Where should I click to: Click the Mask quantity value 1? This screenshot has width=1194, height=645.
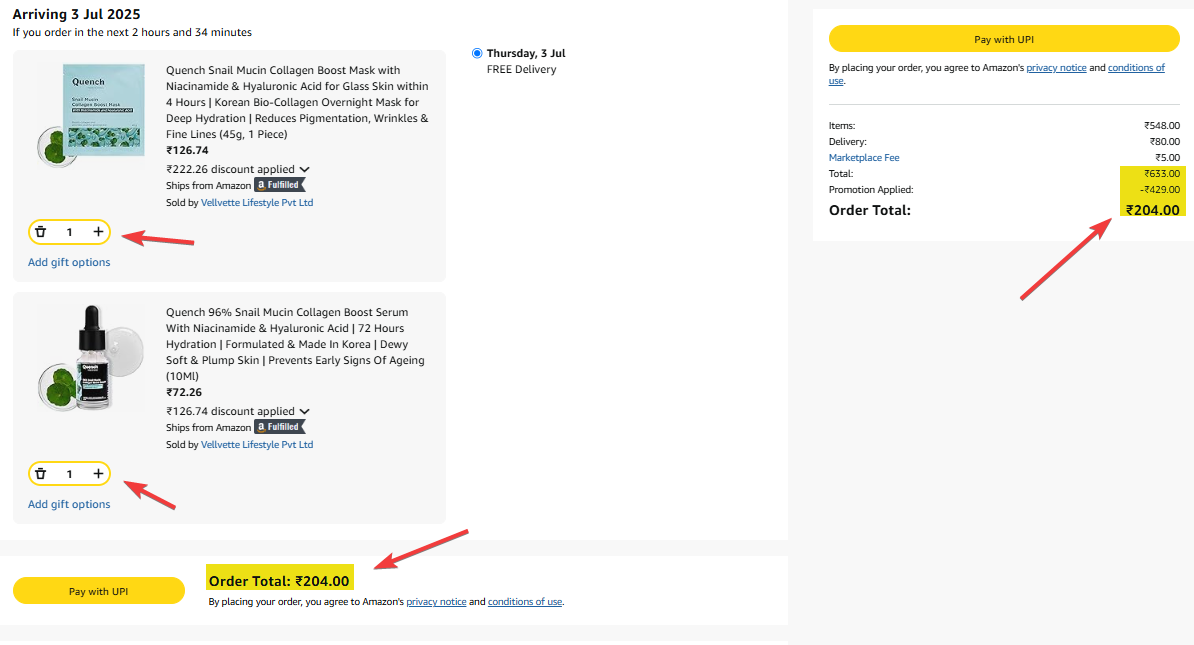(69, 232)
